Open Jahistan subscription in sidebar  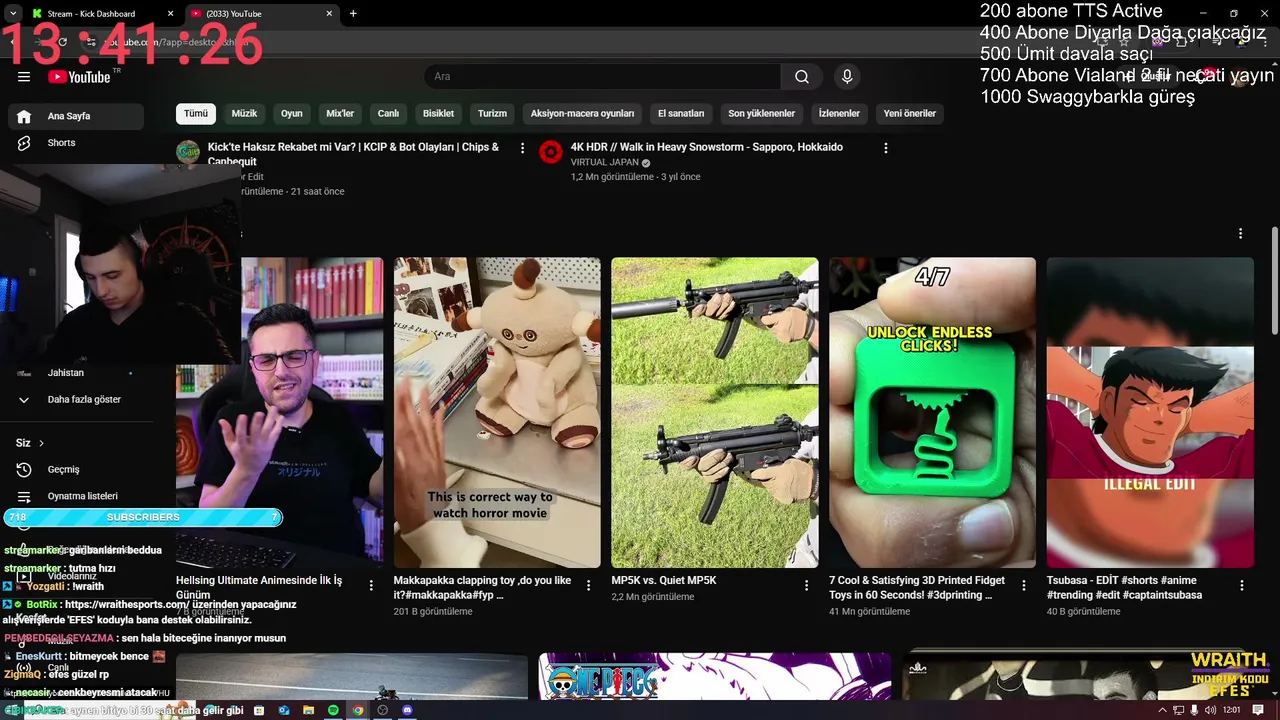coord(76,373)
